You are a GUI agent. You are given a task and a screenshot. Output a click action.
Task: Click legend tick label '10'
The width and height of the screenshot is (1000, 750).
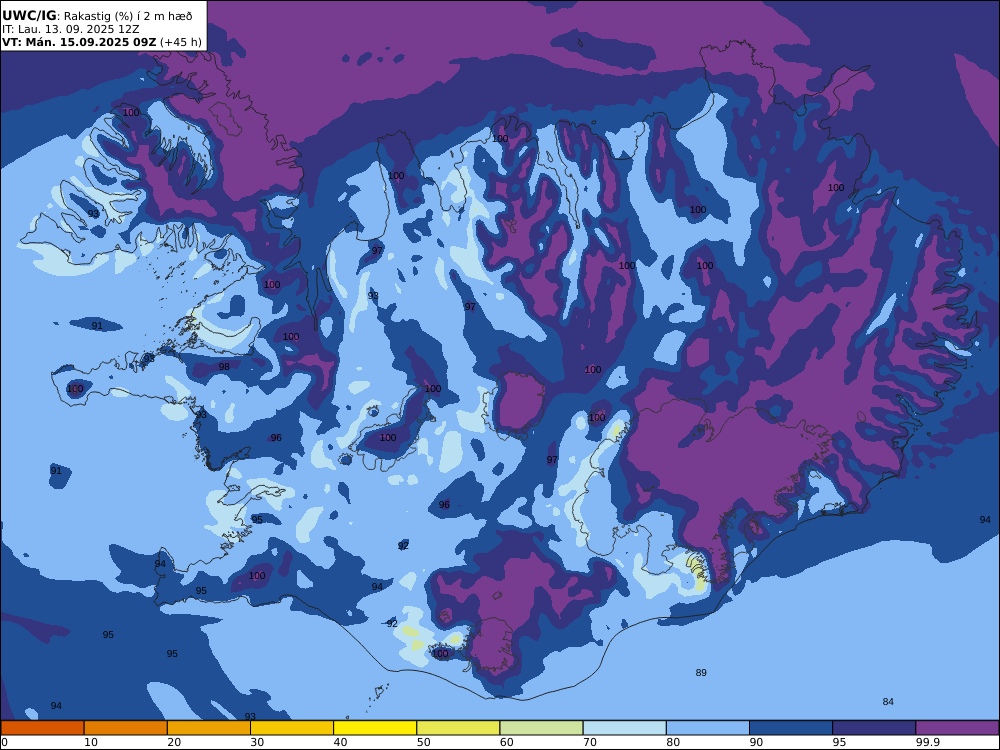[91, 742]
